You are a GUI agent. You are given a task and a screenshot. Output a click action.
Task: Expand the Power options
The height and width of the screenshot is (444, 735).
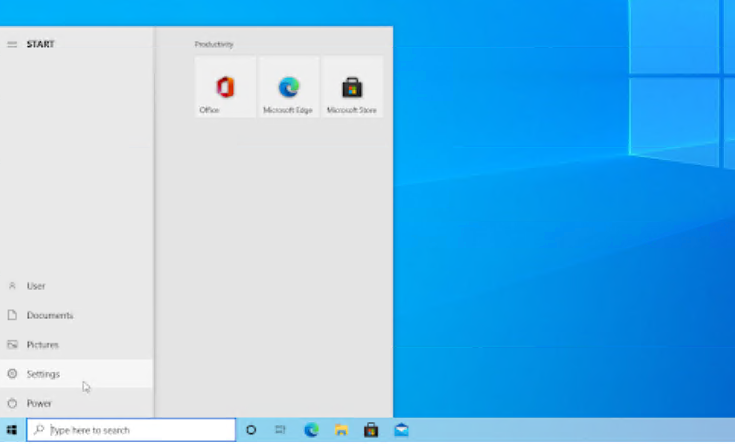tap(38, 403)
